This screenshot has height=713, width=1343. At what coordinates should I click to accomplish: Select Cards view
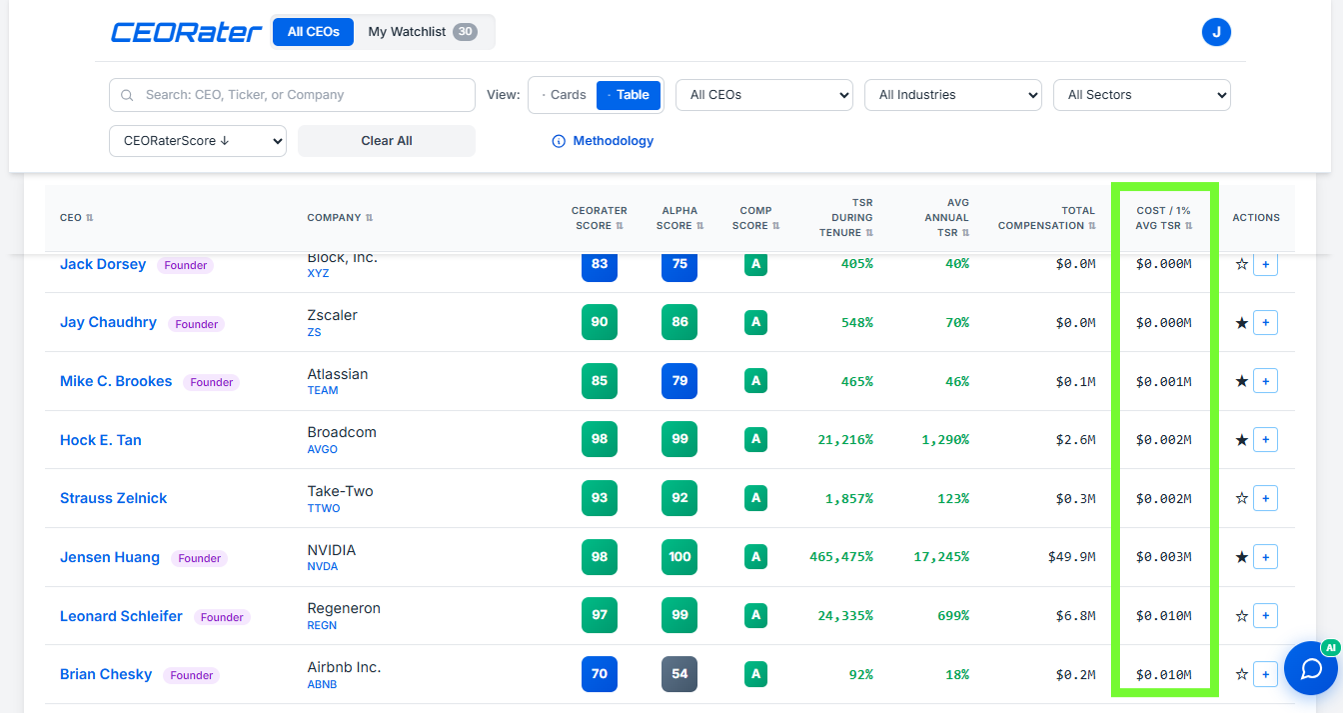(x=563, y=95)
